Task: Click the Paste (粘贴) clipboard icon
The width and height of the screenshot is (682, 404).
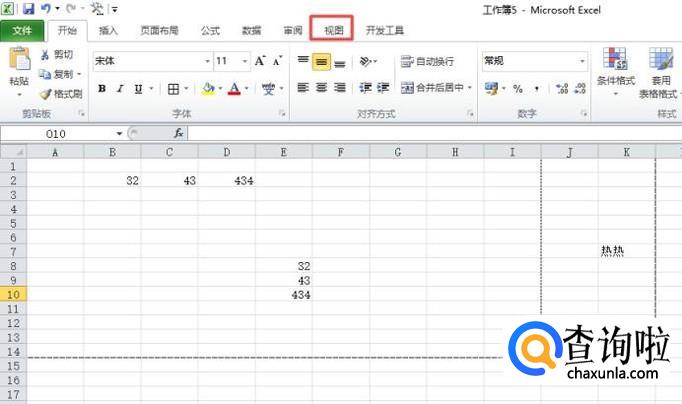Action: pyautogui.click(x=19, y=60)
